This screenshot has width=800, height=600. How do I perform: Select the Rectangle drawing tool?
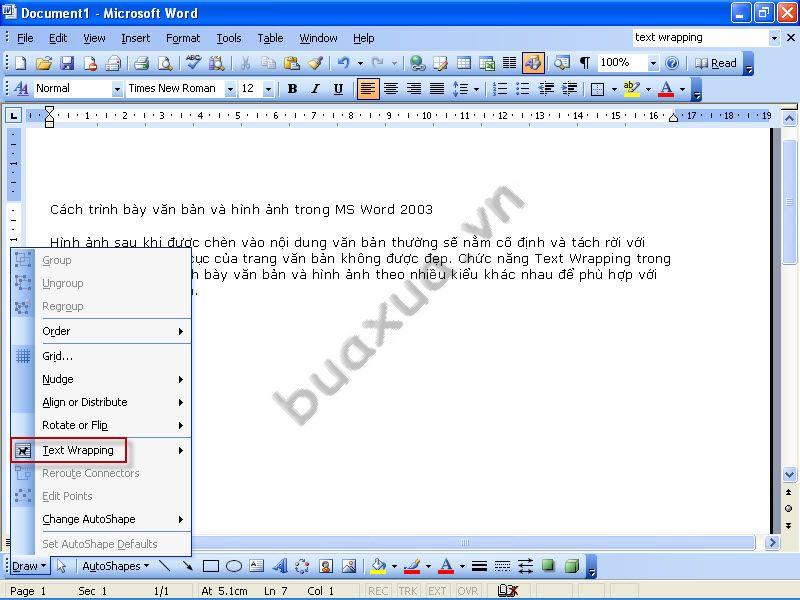tap(211, 566)
